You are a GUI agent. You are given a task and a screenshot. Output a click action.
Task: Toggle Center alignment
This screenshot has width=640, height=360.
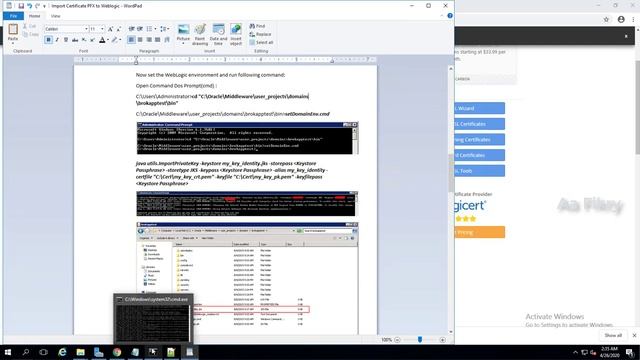[x=140, y=40]
